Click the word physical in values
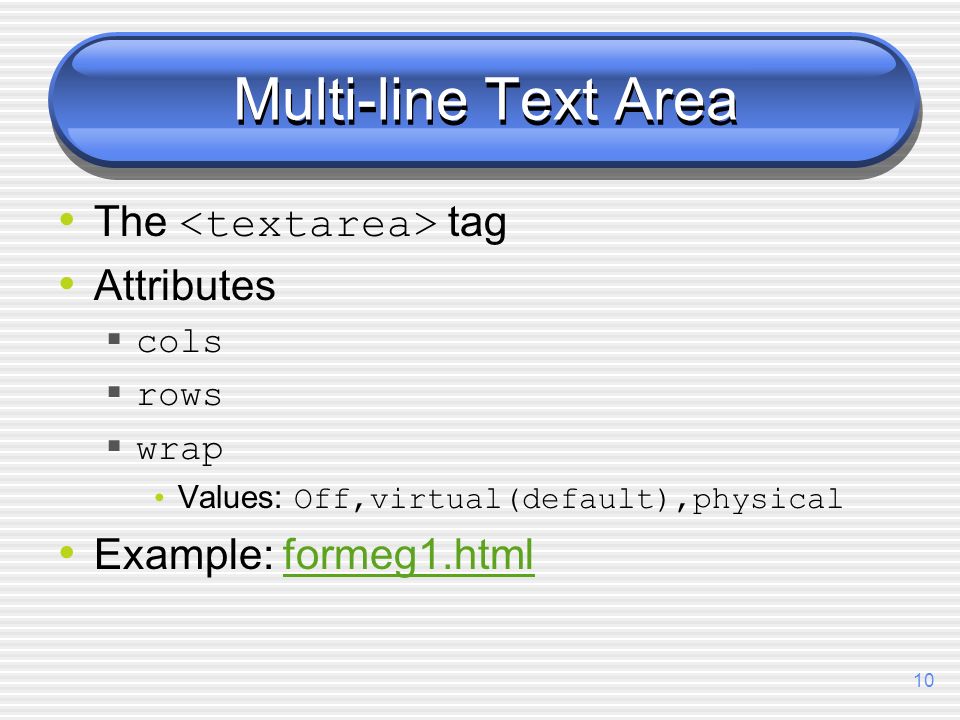Screen dimensions: 960x720 [767, 500]
